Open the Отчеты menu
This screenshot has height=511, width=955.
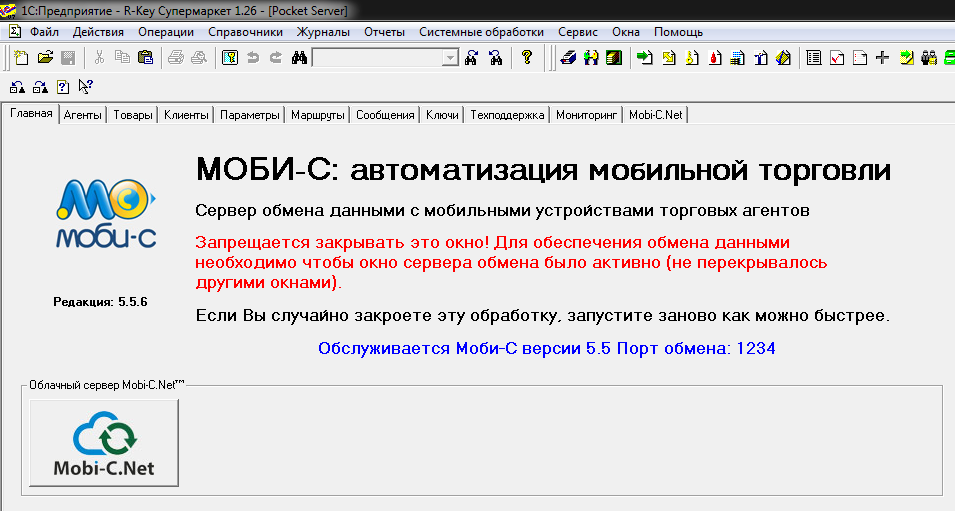point(384,32)
